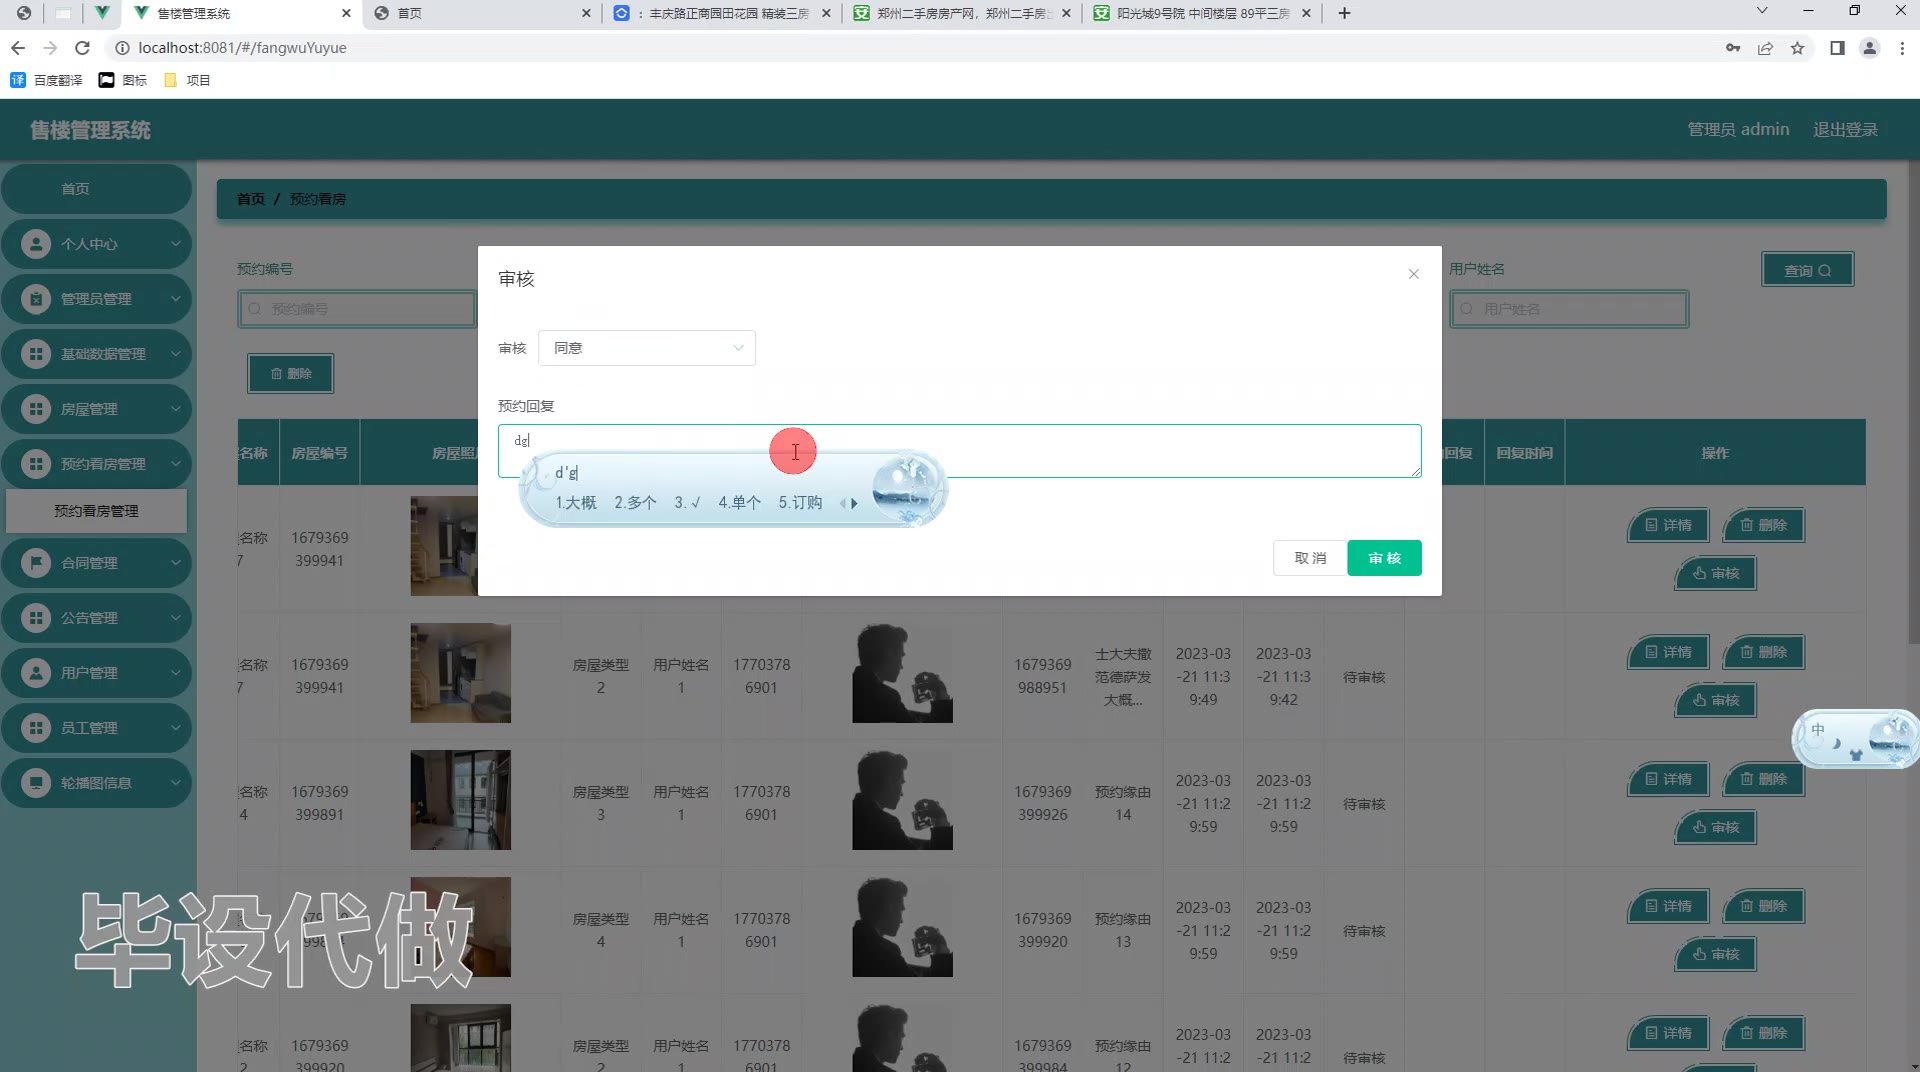Click 删除 for row 1679369399920
Image resolution: width=1920 pixels, height=1072 pixels.
1764,906
